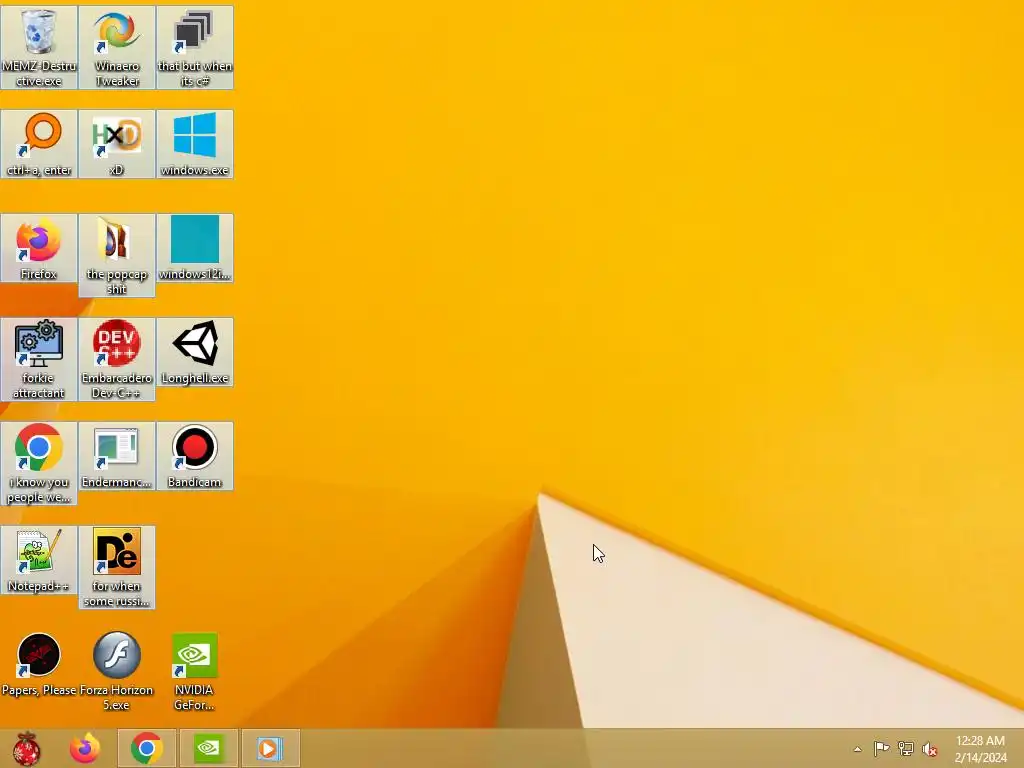Select the Forza Horizon 5.exe Flash icon

pos(117,671)
